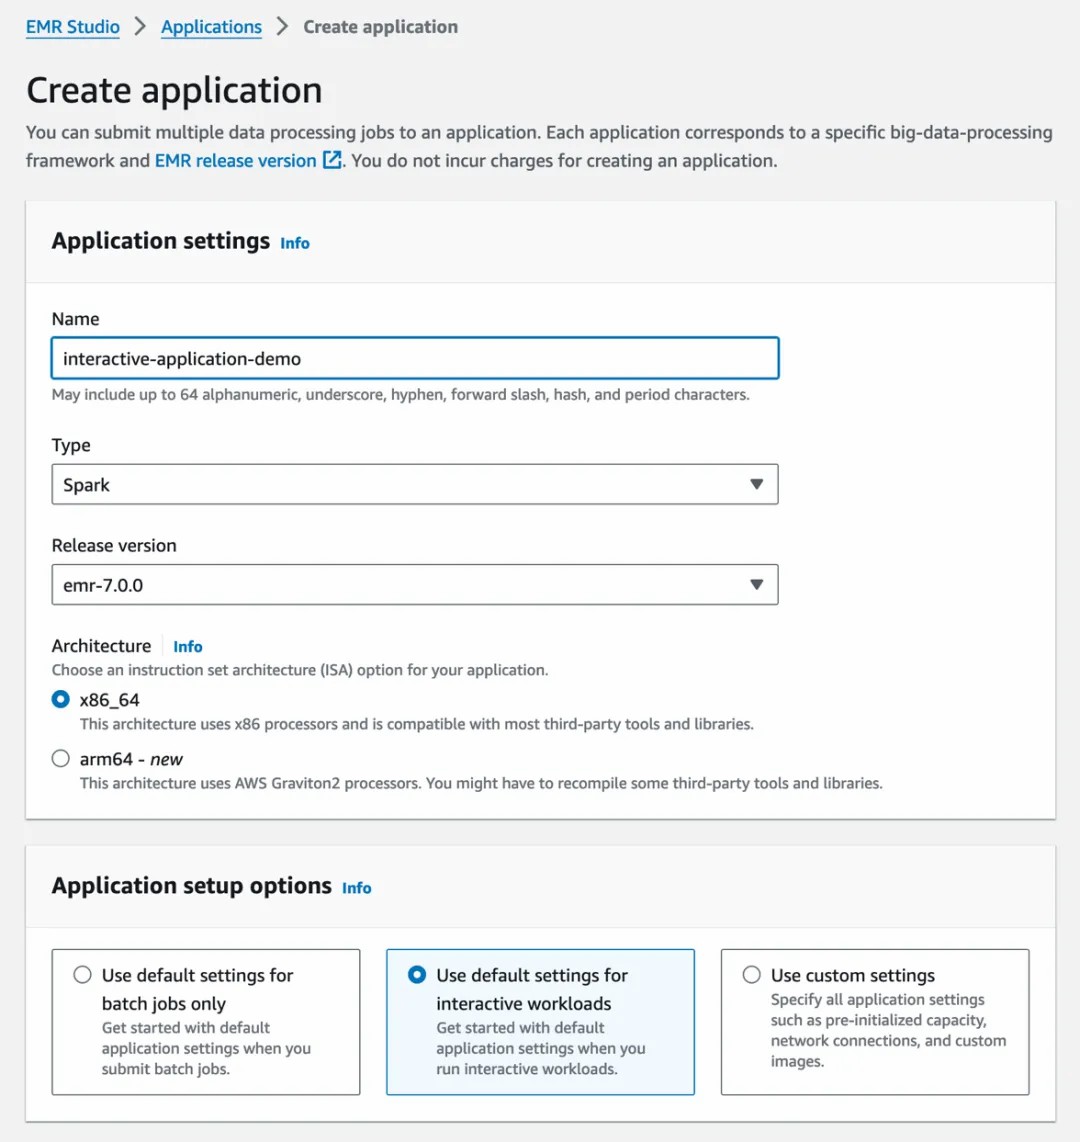Select the x86_64 architecture radio button
Image resolution: width=1080 pixels, height=1142 pixels.
pos(61,700)
